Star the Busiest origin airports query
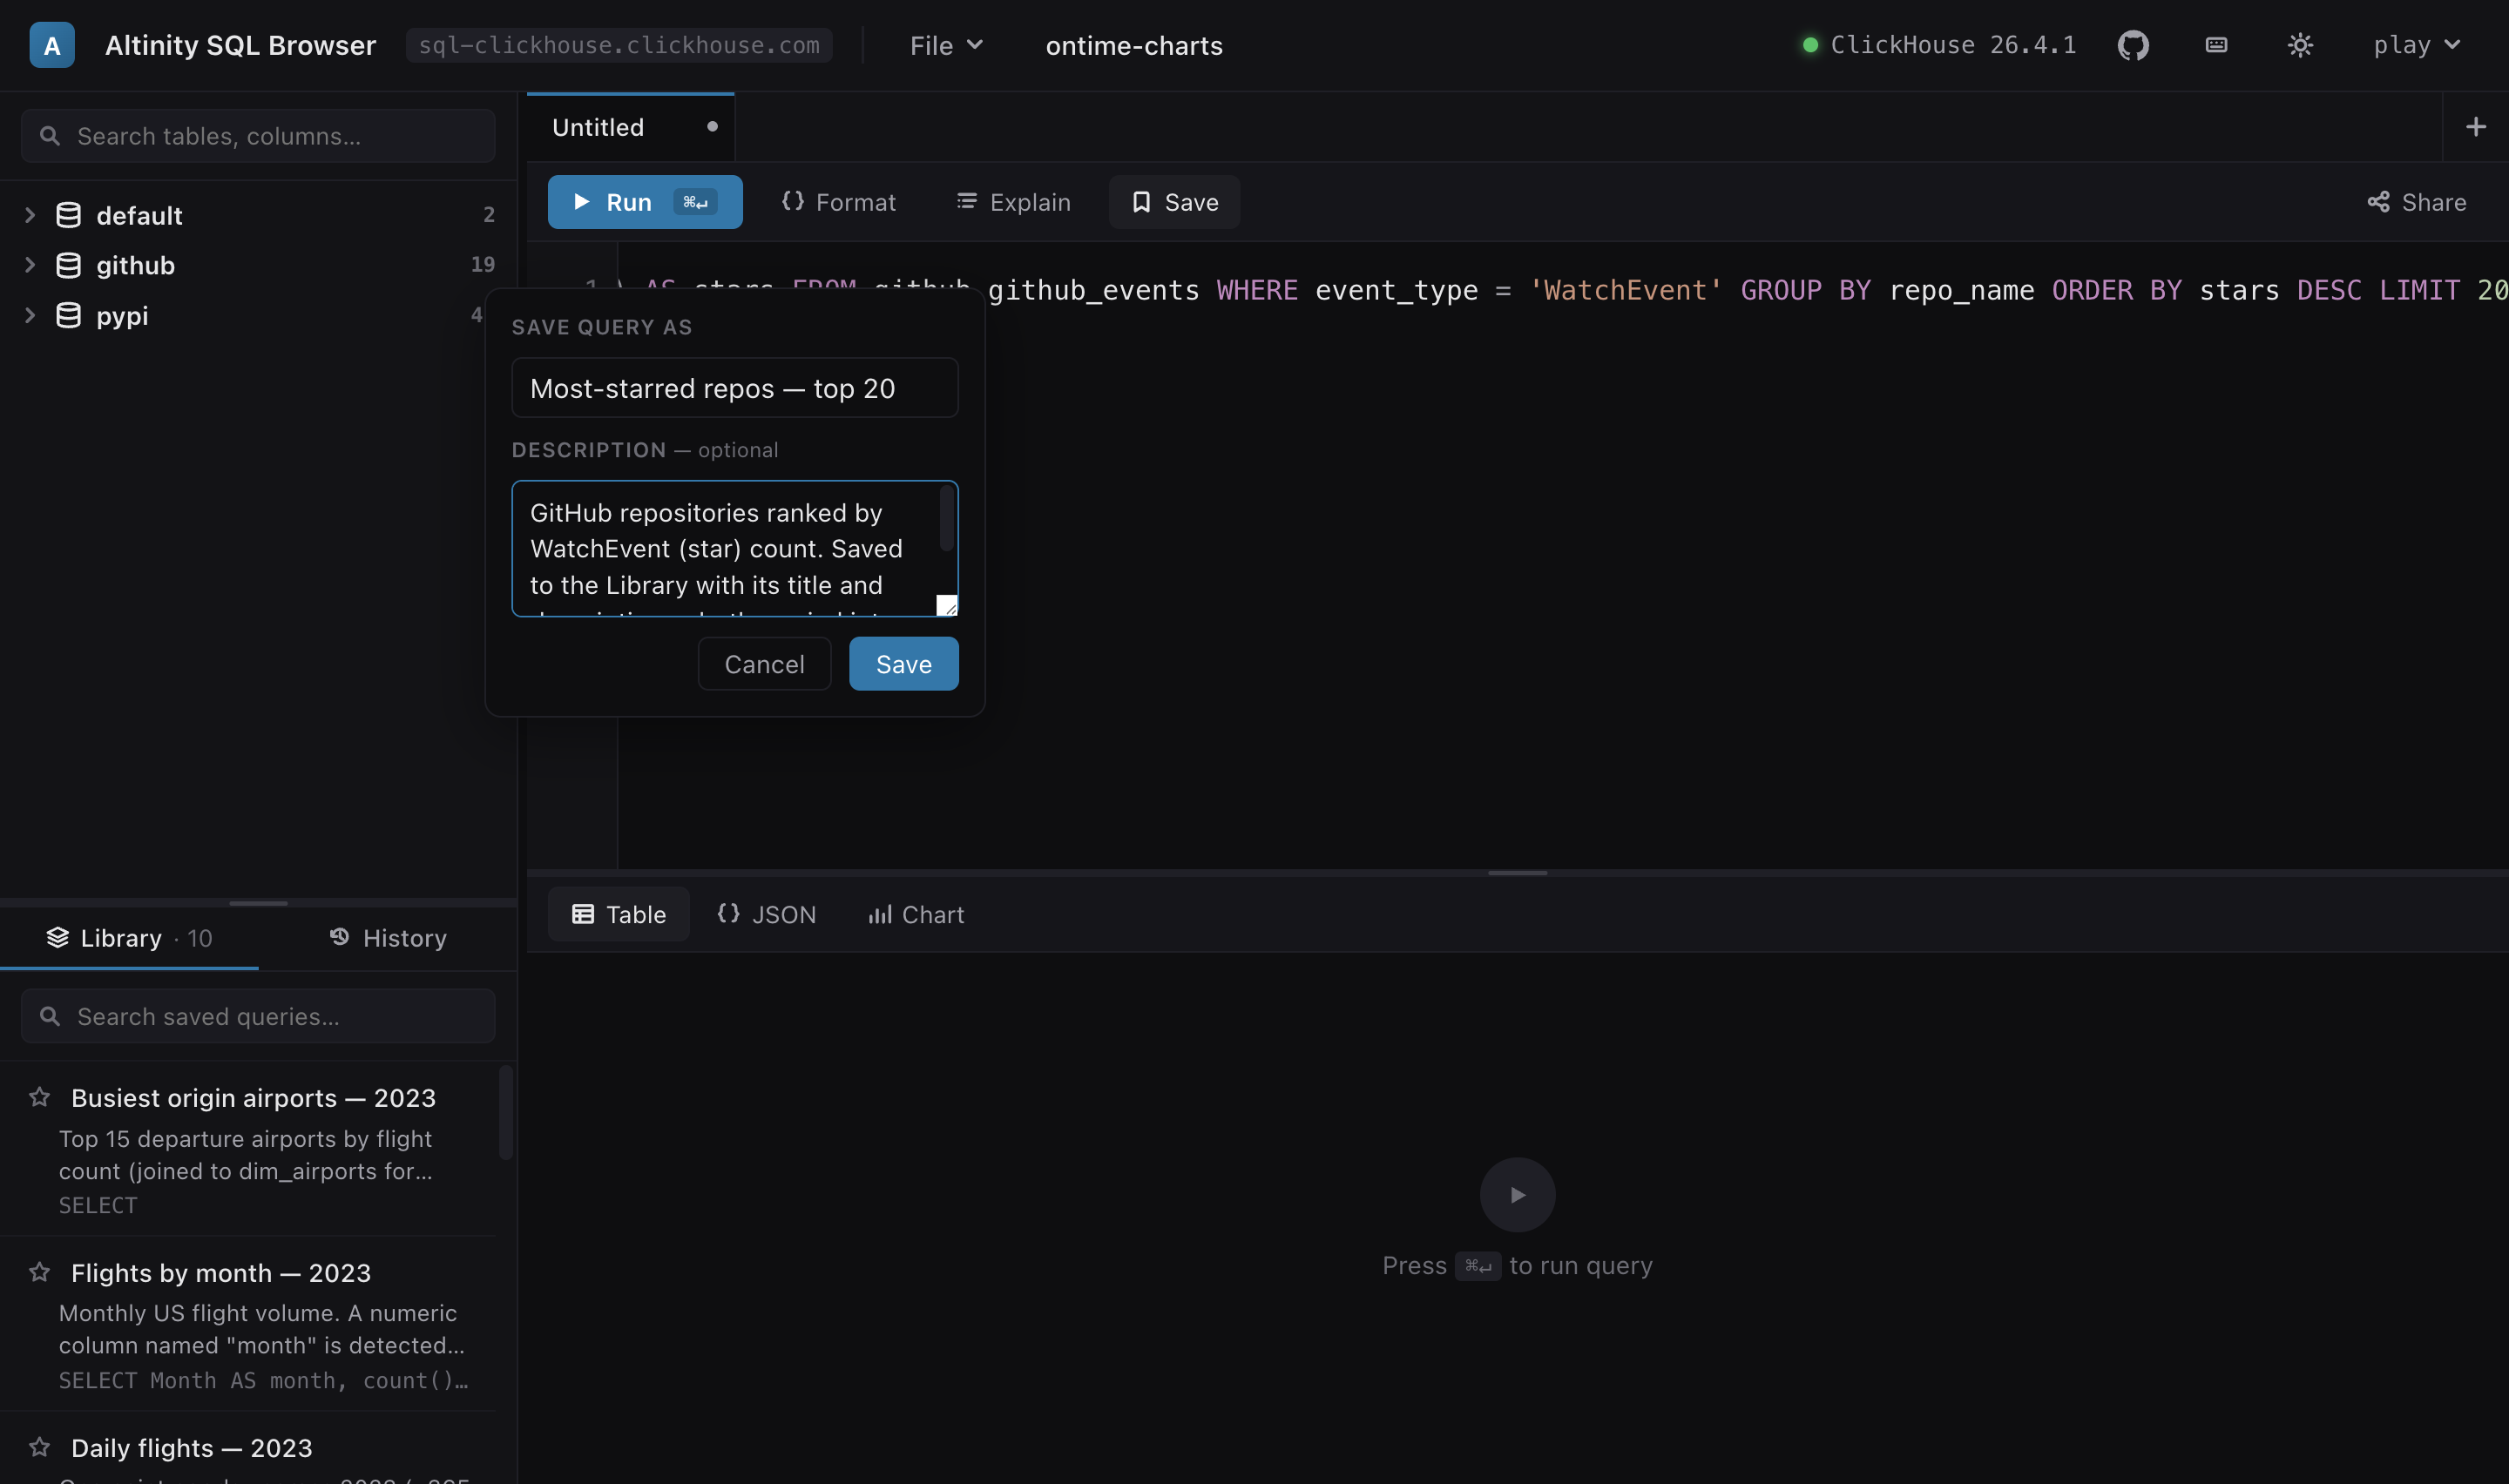Screen dimensions: 2509x1484 pos(39,1098)
